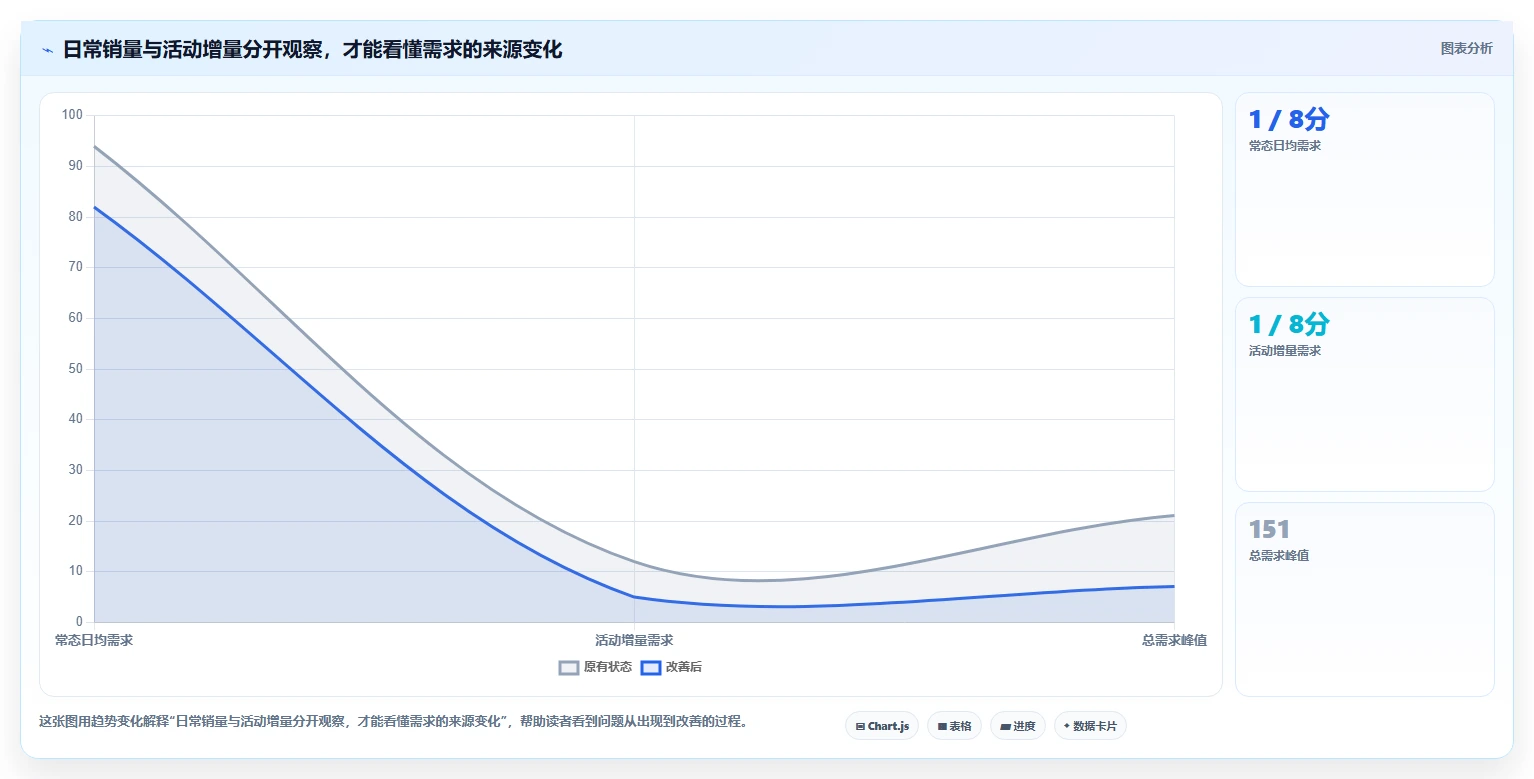Toggle the 改善后 legend item
This screenshot has height=779, width=1534.
[671, 667]
